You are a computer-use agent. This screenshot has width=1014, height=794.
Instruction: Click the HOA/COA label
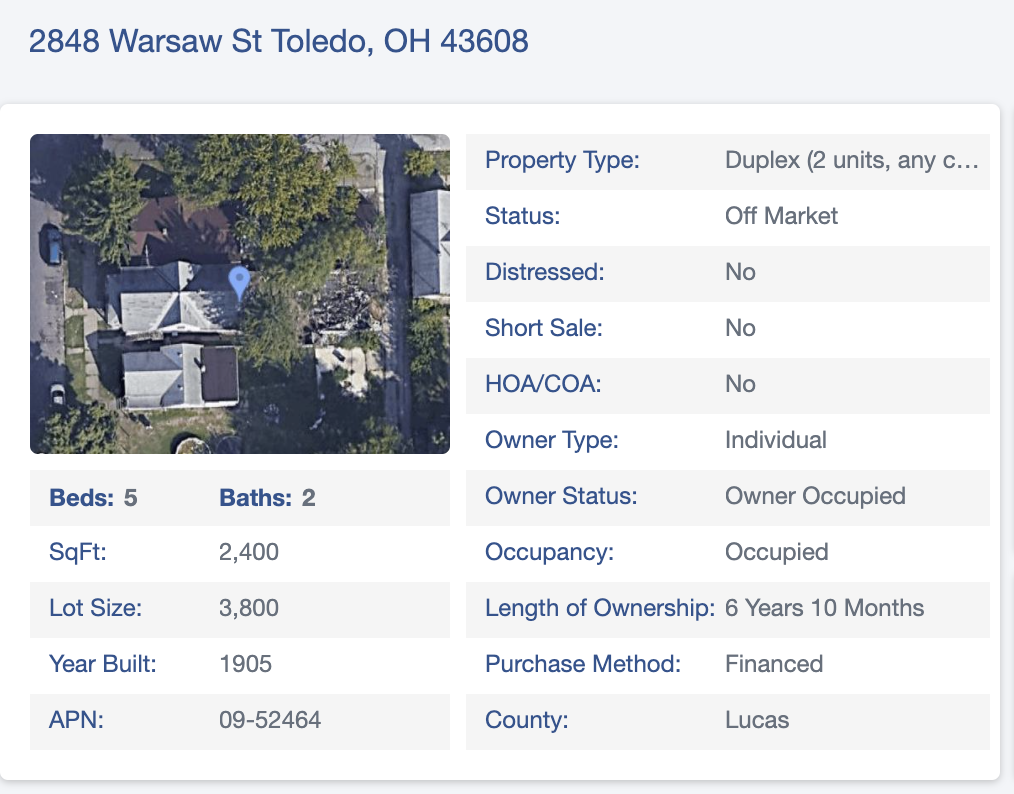[543, 384]
